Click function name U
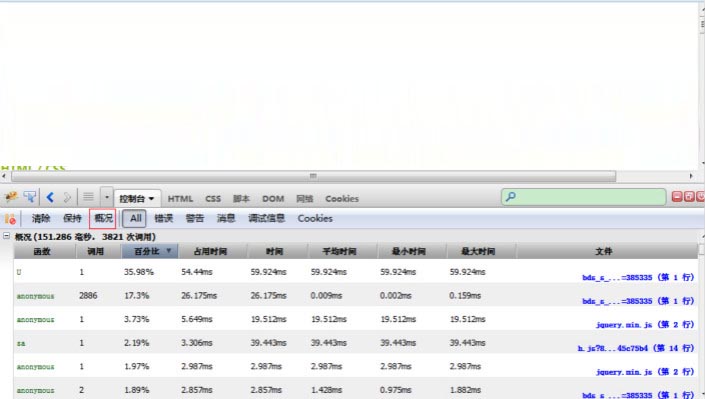 click(19, 272)
